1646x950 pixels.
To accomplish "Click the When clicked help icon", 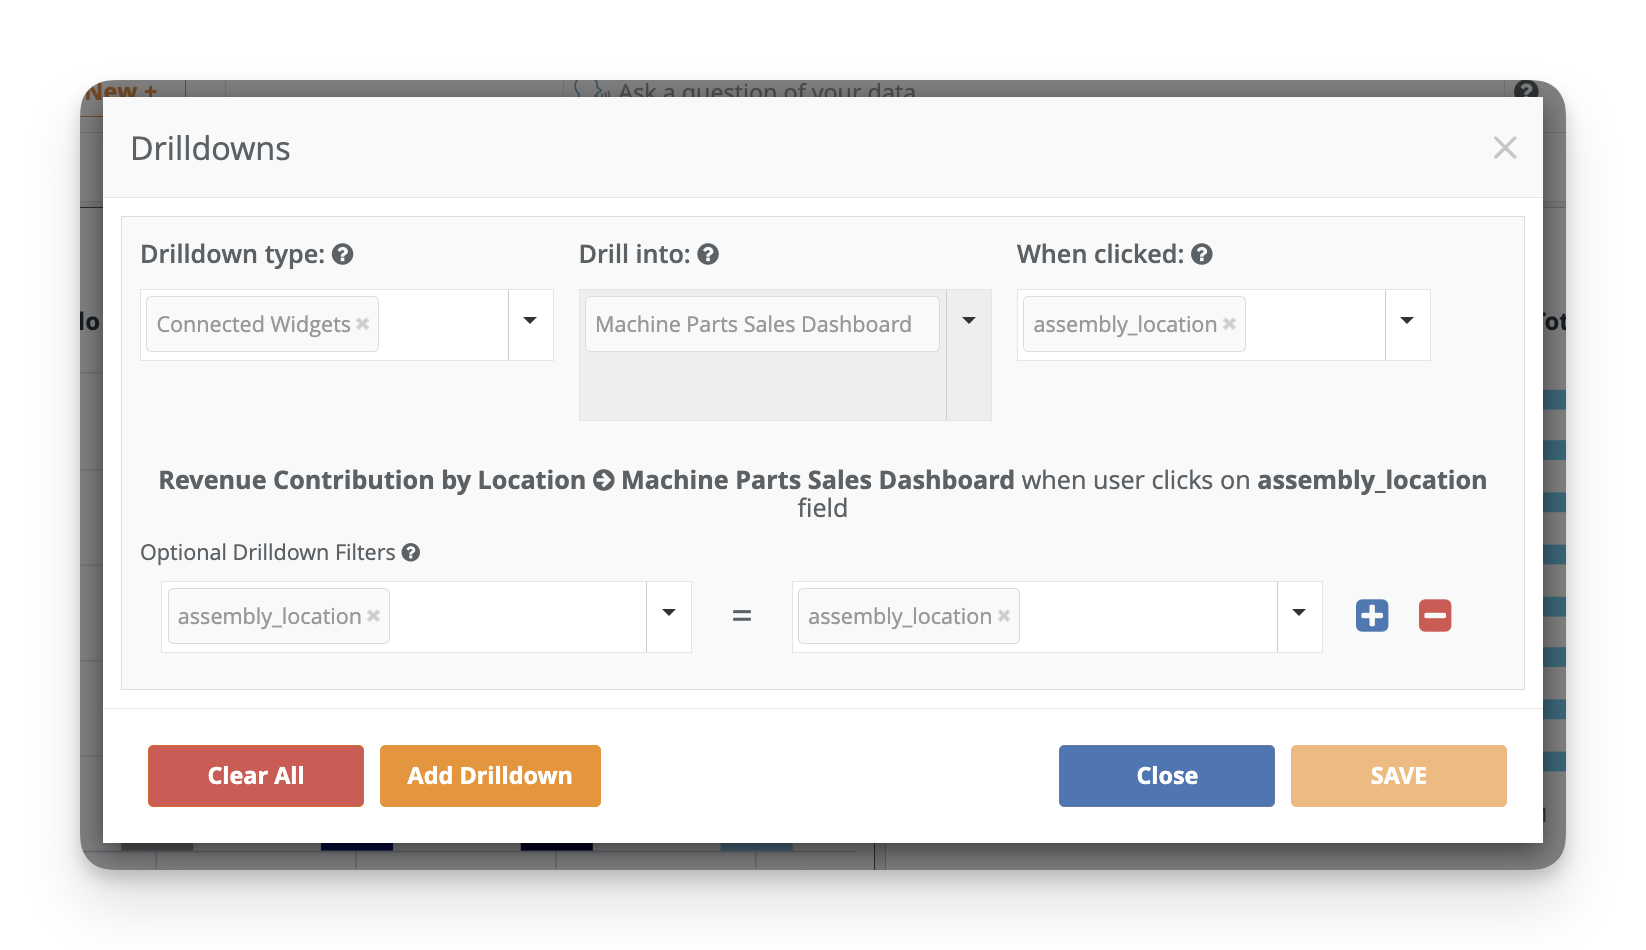I will point(1202,255).
